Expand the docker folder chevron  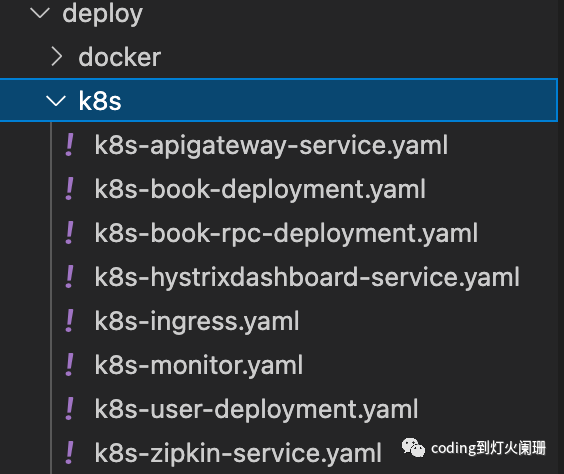coord(57,57)
